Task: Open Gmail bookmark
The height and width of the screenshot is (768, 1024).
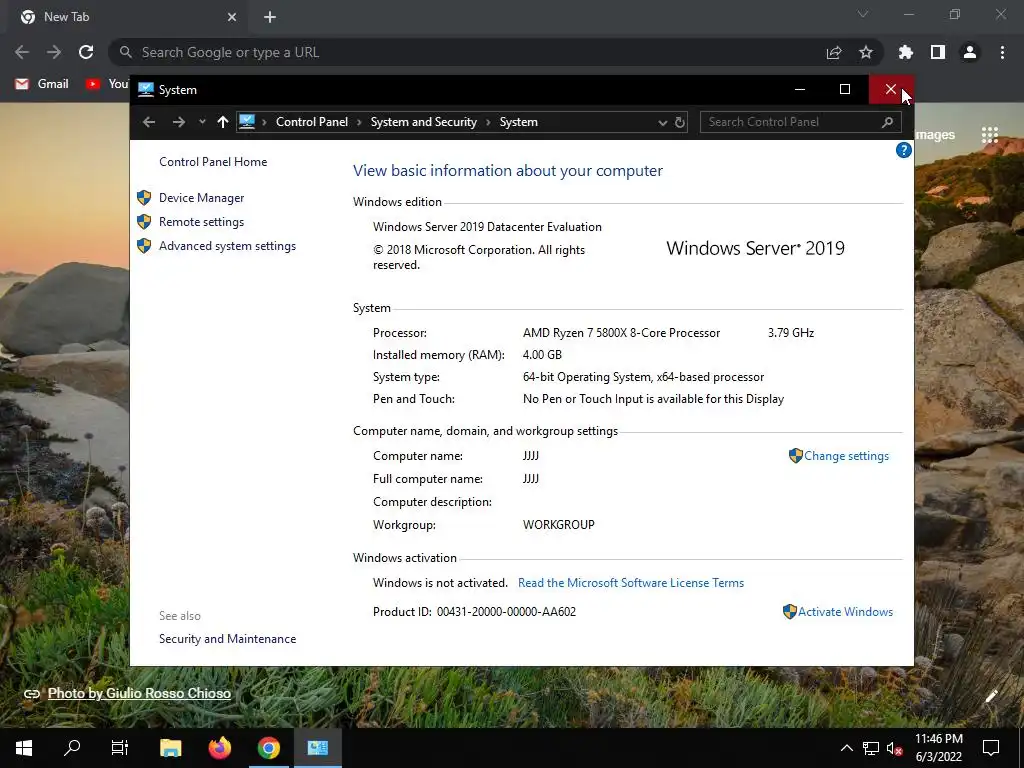Action: click(42, 84)
